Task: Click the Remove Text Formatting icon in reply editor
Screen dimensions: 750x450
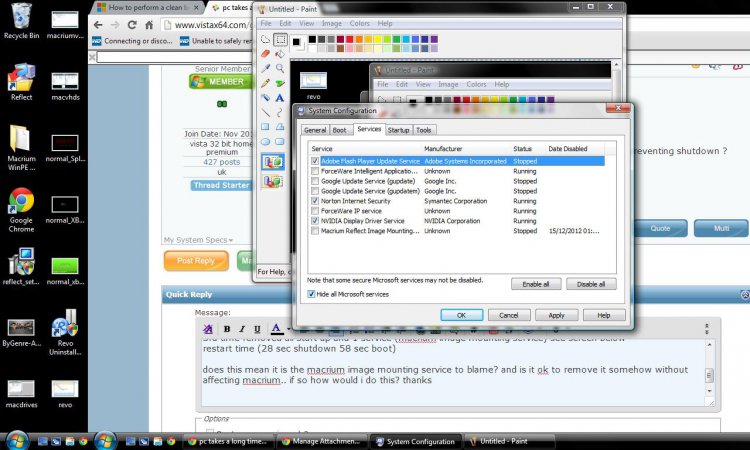Action: point(208,329)
